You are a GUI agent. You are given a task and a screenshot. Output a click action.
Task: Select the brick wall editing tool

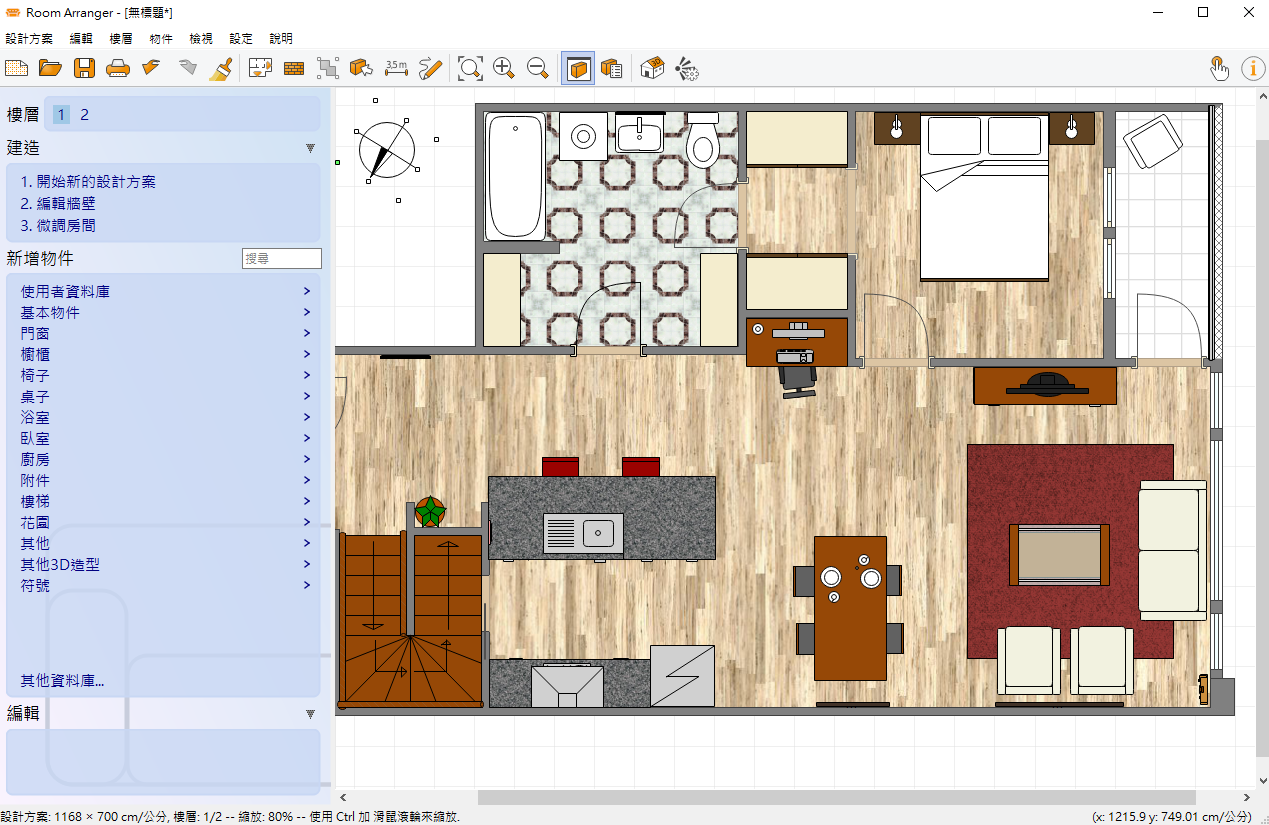click(x=294, y=68)
